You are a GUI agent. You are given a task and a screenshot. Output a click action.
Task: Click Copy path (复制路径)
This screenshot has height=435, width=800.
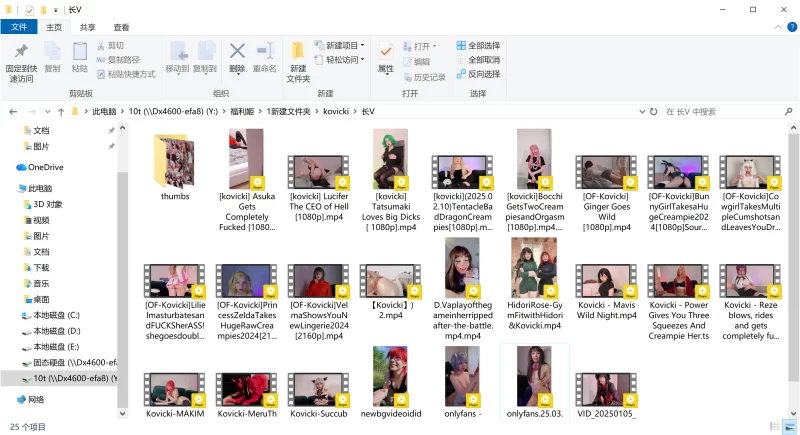click(x=118, y=60)
